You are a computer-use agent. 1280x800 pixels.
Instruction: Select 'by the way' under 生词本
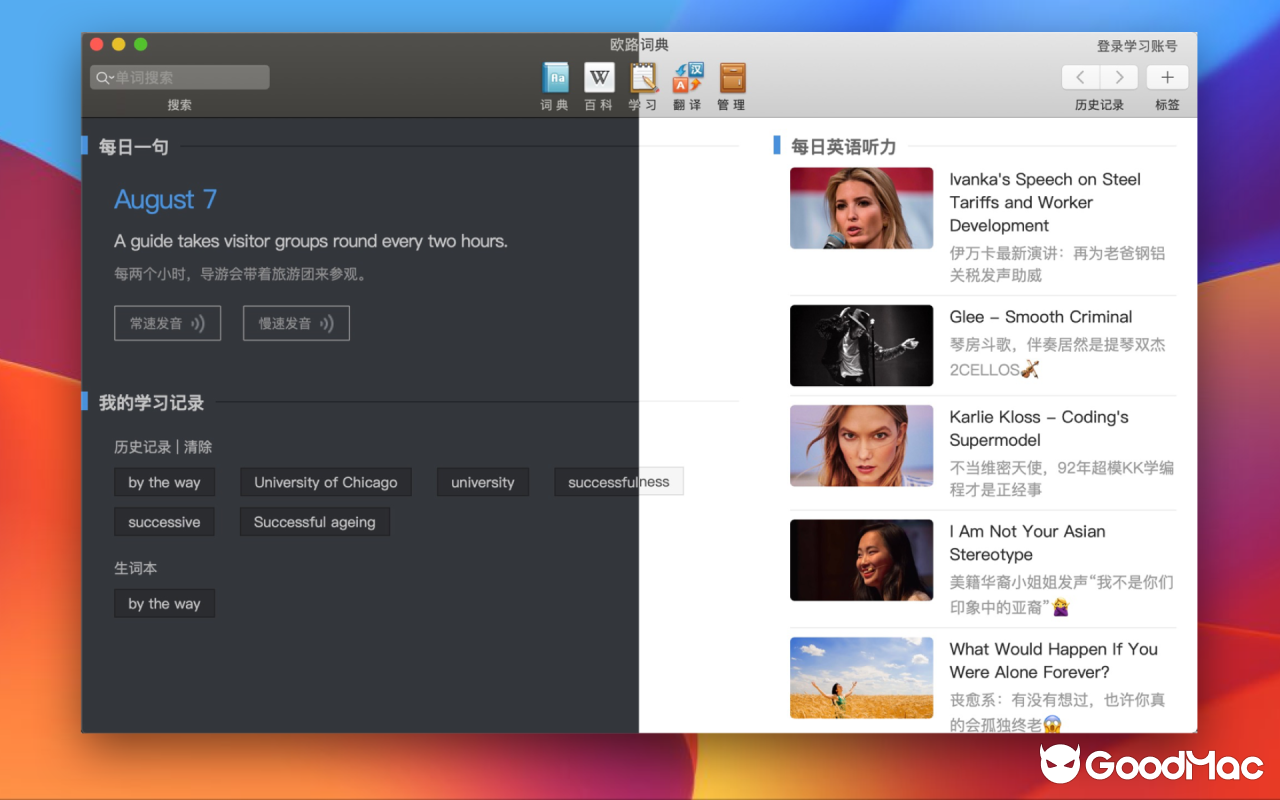tap(164, 603)
